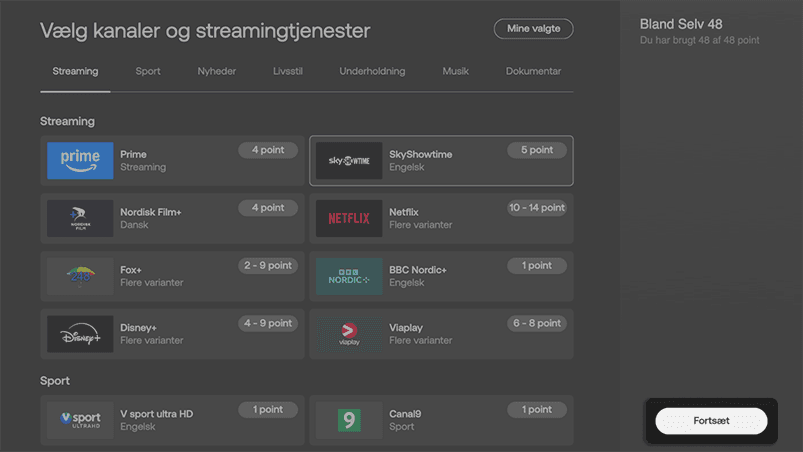Click the Viaplay 6 - 8 point badge

click(x=537, y=324)
